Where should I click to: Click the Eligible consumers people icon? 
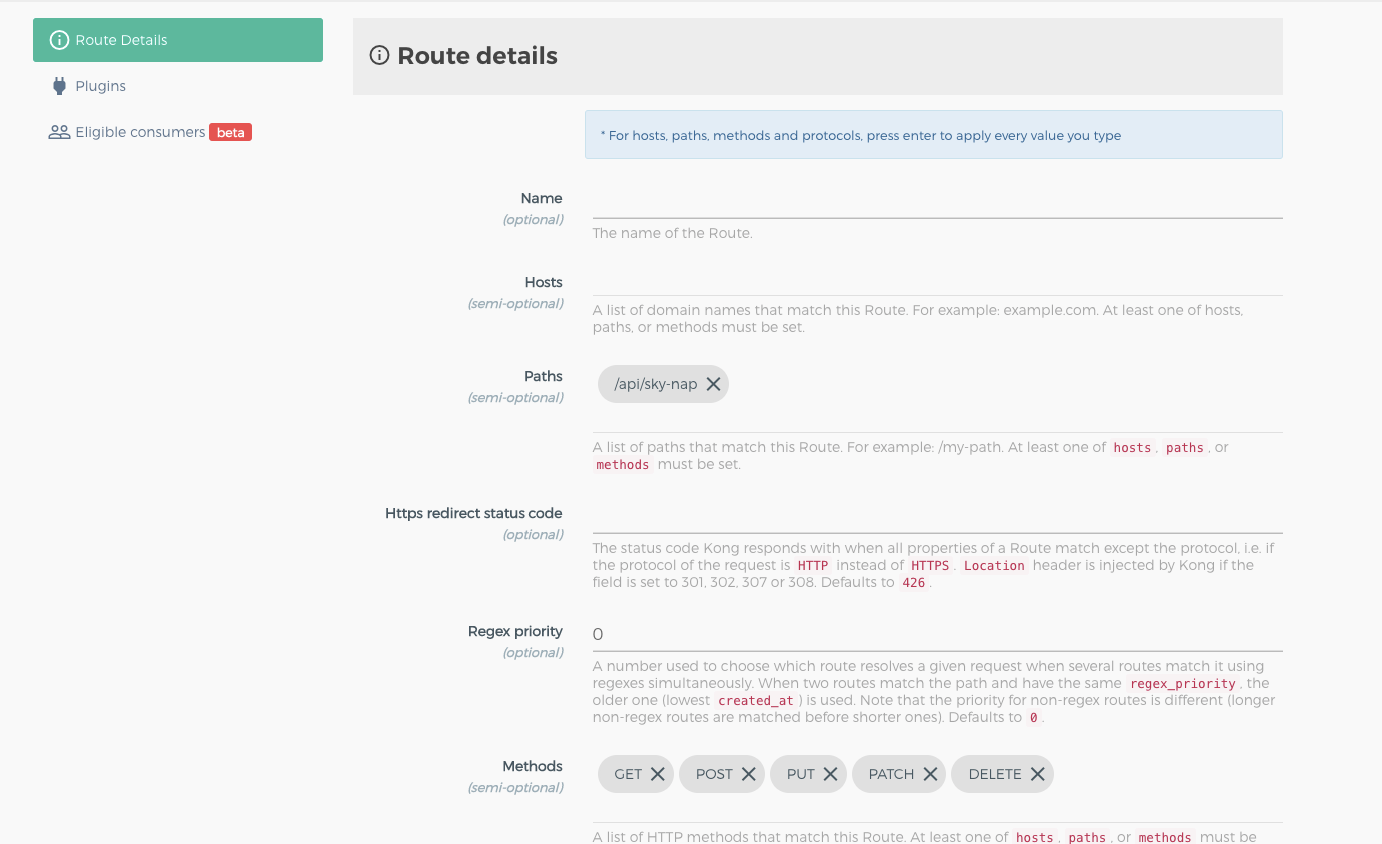click(x=59, y=132)
